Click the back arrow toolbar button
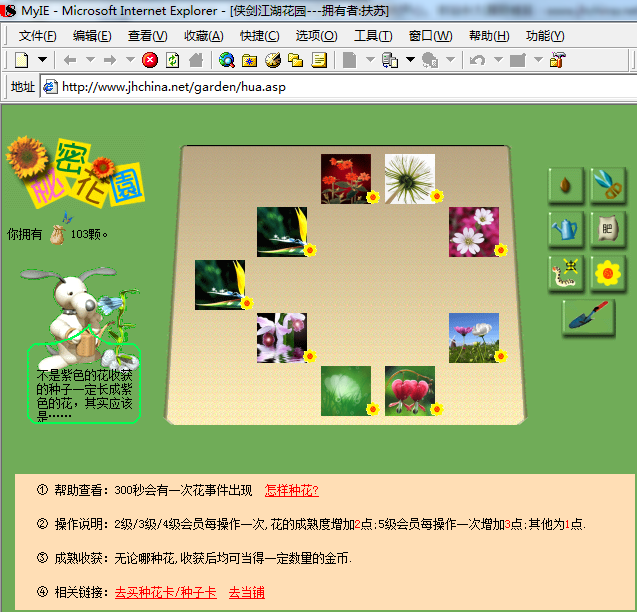This screenshot has height=612, width=637. 70,60
